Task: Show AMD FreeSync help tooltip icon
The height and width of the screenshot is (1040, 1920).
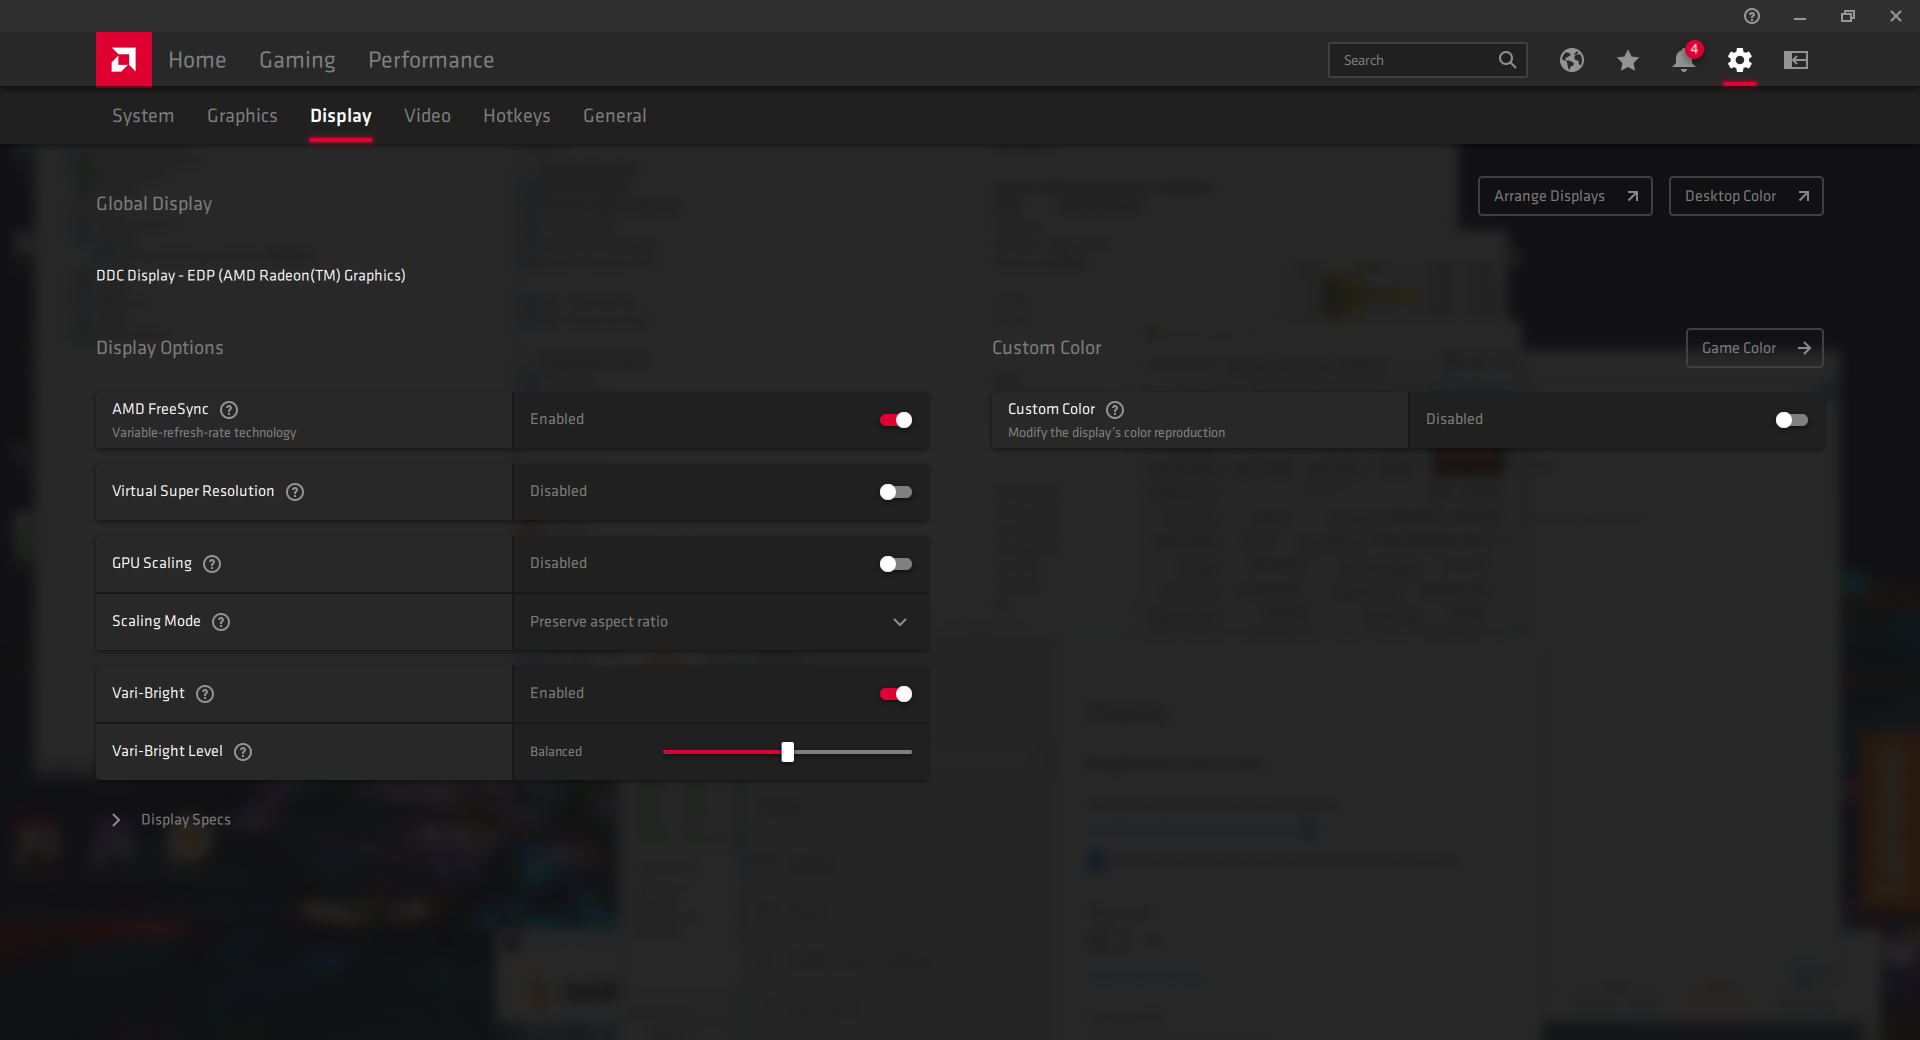Action: (x=229, y=409)
